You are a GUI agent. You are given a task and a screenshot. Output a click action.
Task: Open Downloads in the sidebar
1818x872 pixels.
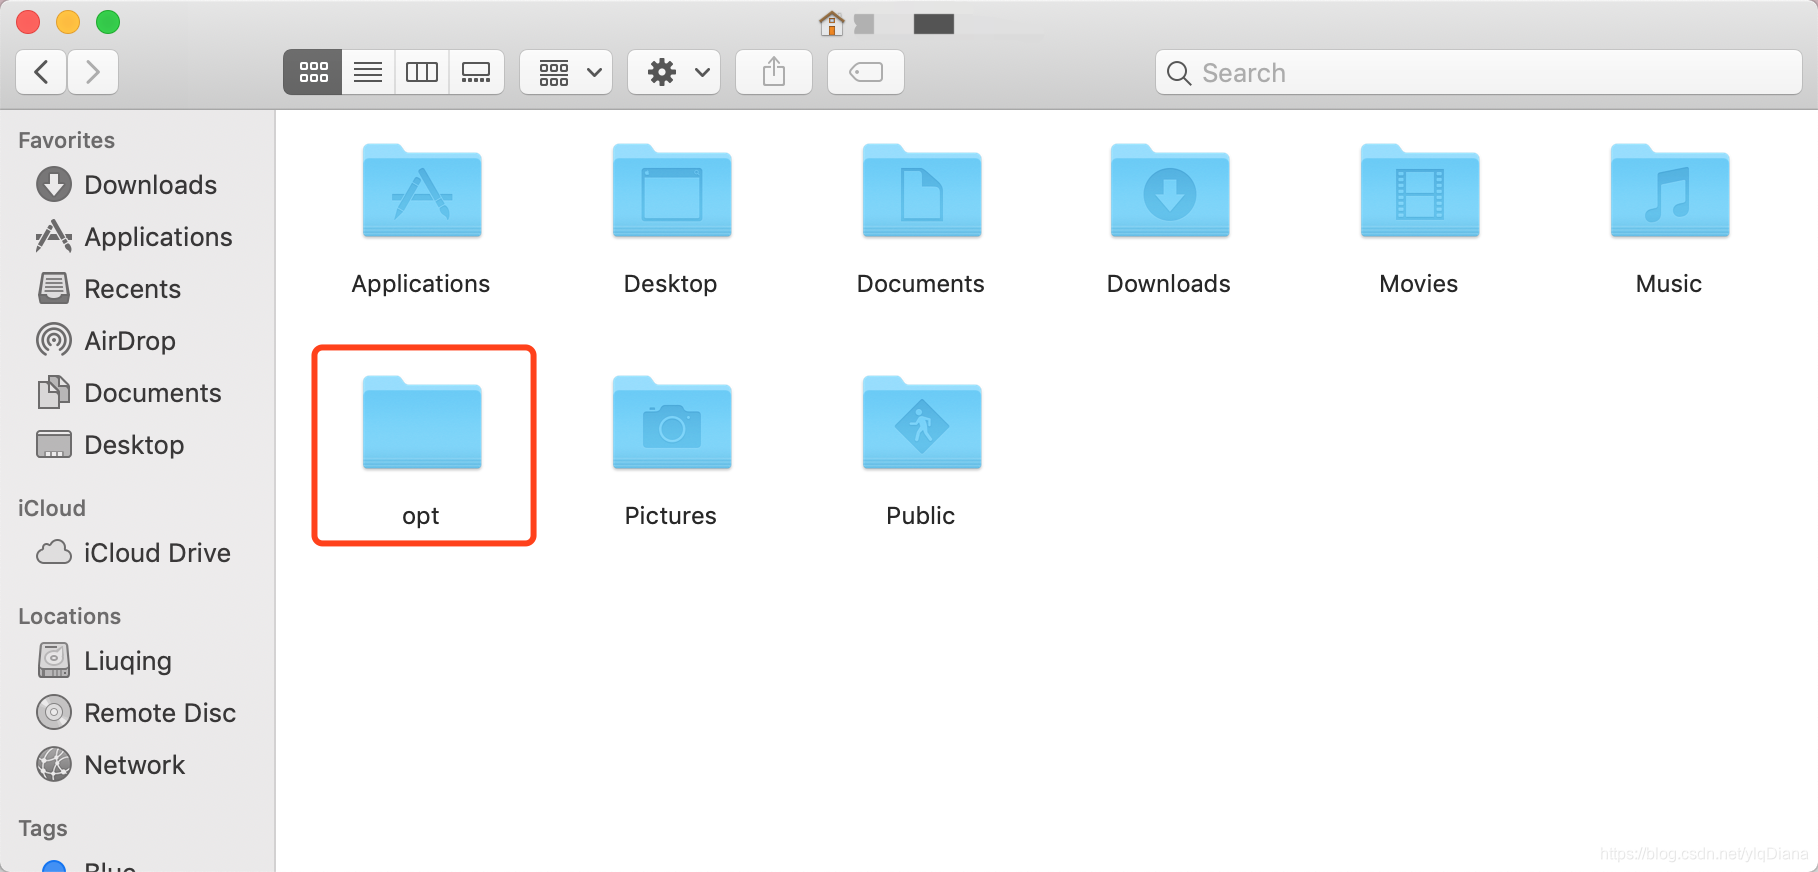click(127, 185)
